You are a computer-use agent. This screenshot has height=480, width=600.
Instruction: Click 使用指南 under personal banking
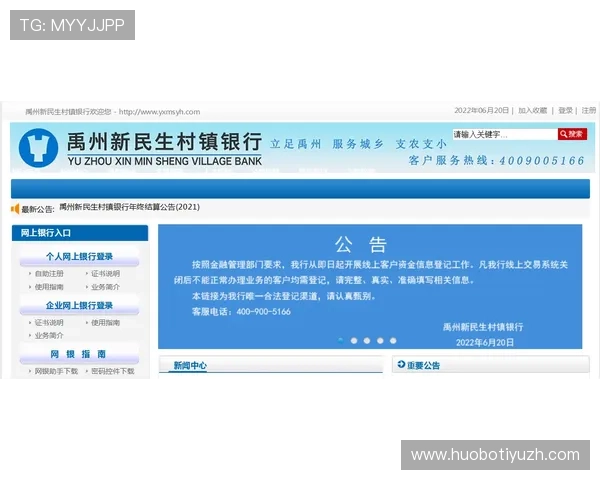[x=49, y=287]
